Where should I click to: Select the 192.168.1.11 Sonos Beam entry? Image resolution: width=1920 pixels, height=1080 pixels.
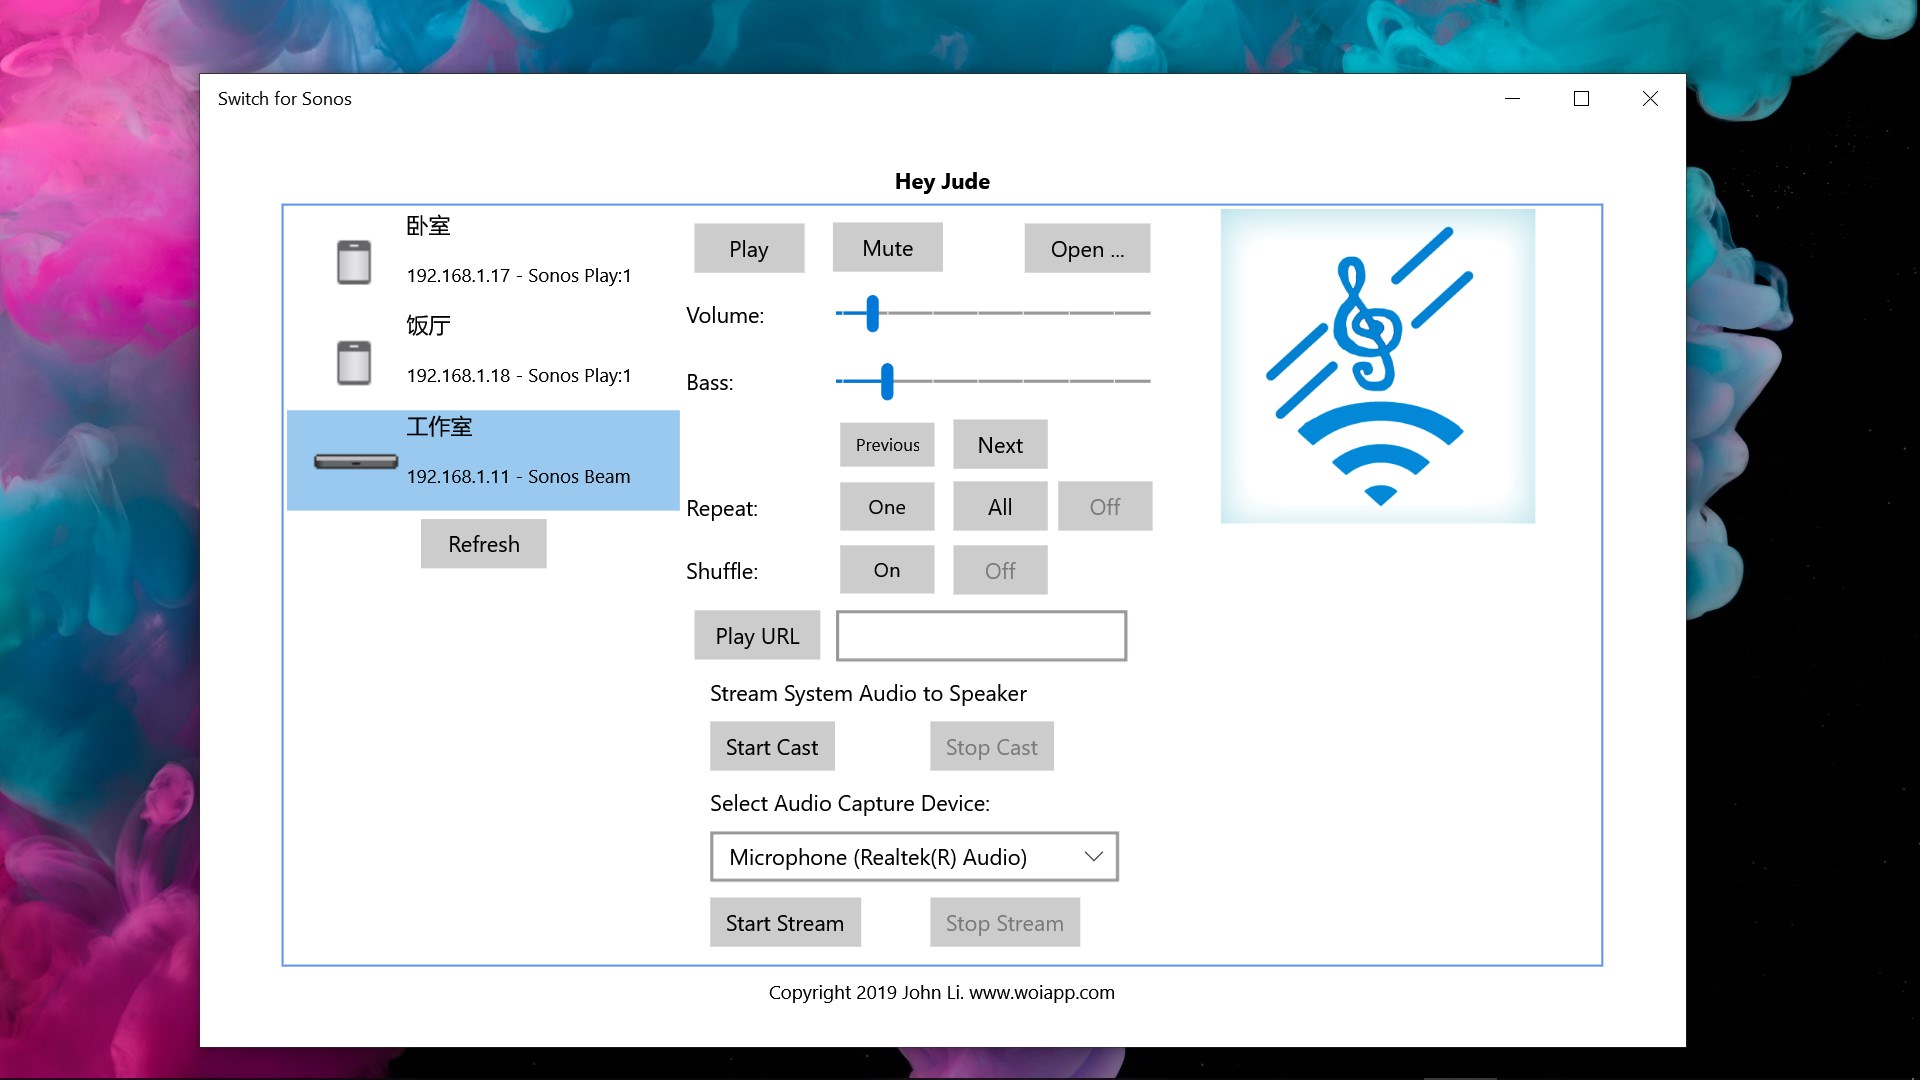[x=518, y=476]
